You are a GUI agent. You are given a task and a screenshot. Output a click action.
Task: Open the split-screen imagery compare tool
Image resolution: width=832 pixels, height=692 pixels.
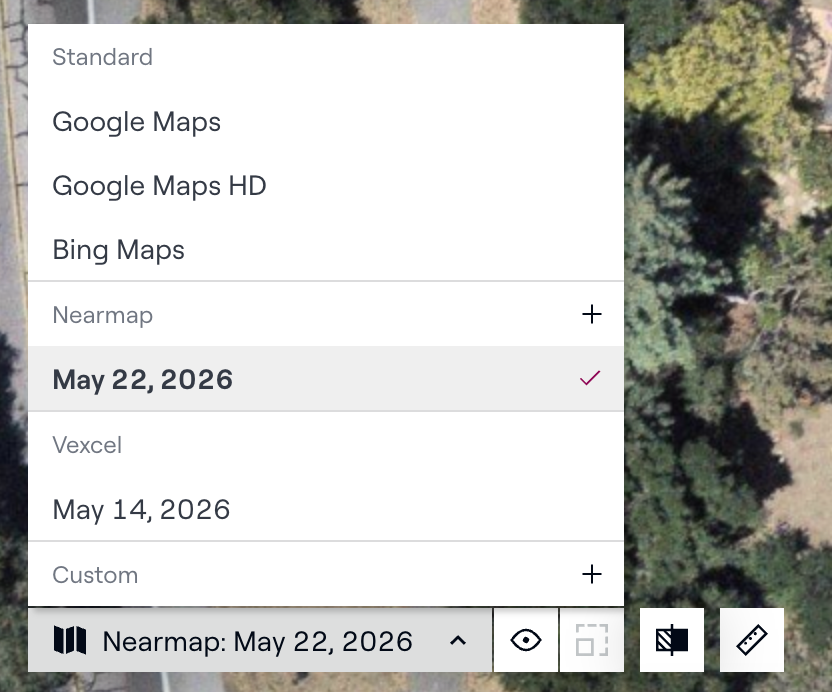672,640
